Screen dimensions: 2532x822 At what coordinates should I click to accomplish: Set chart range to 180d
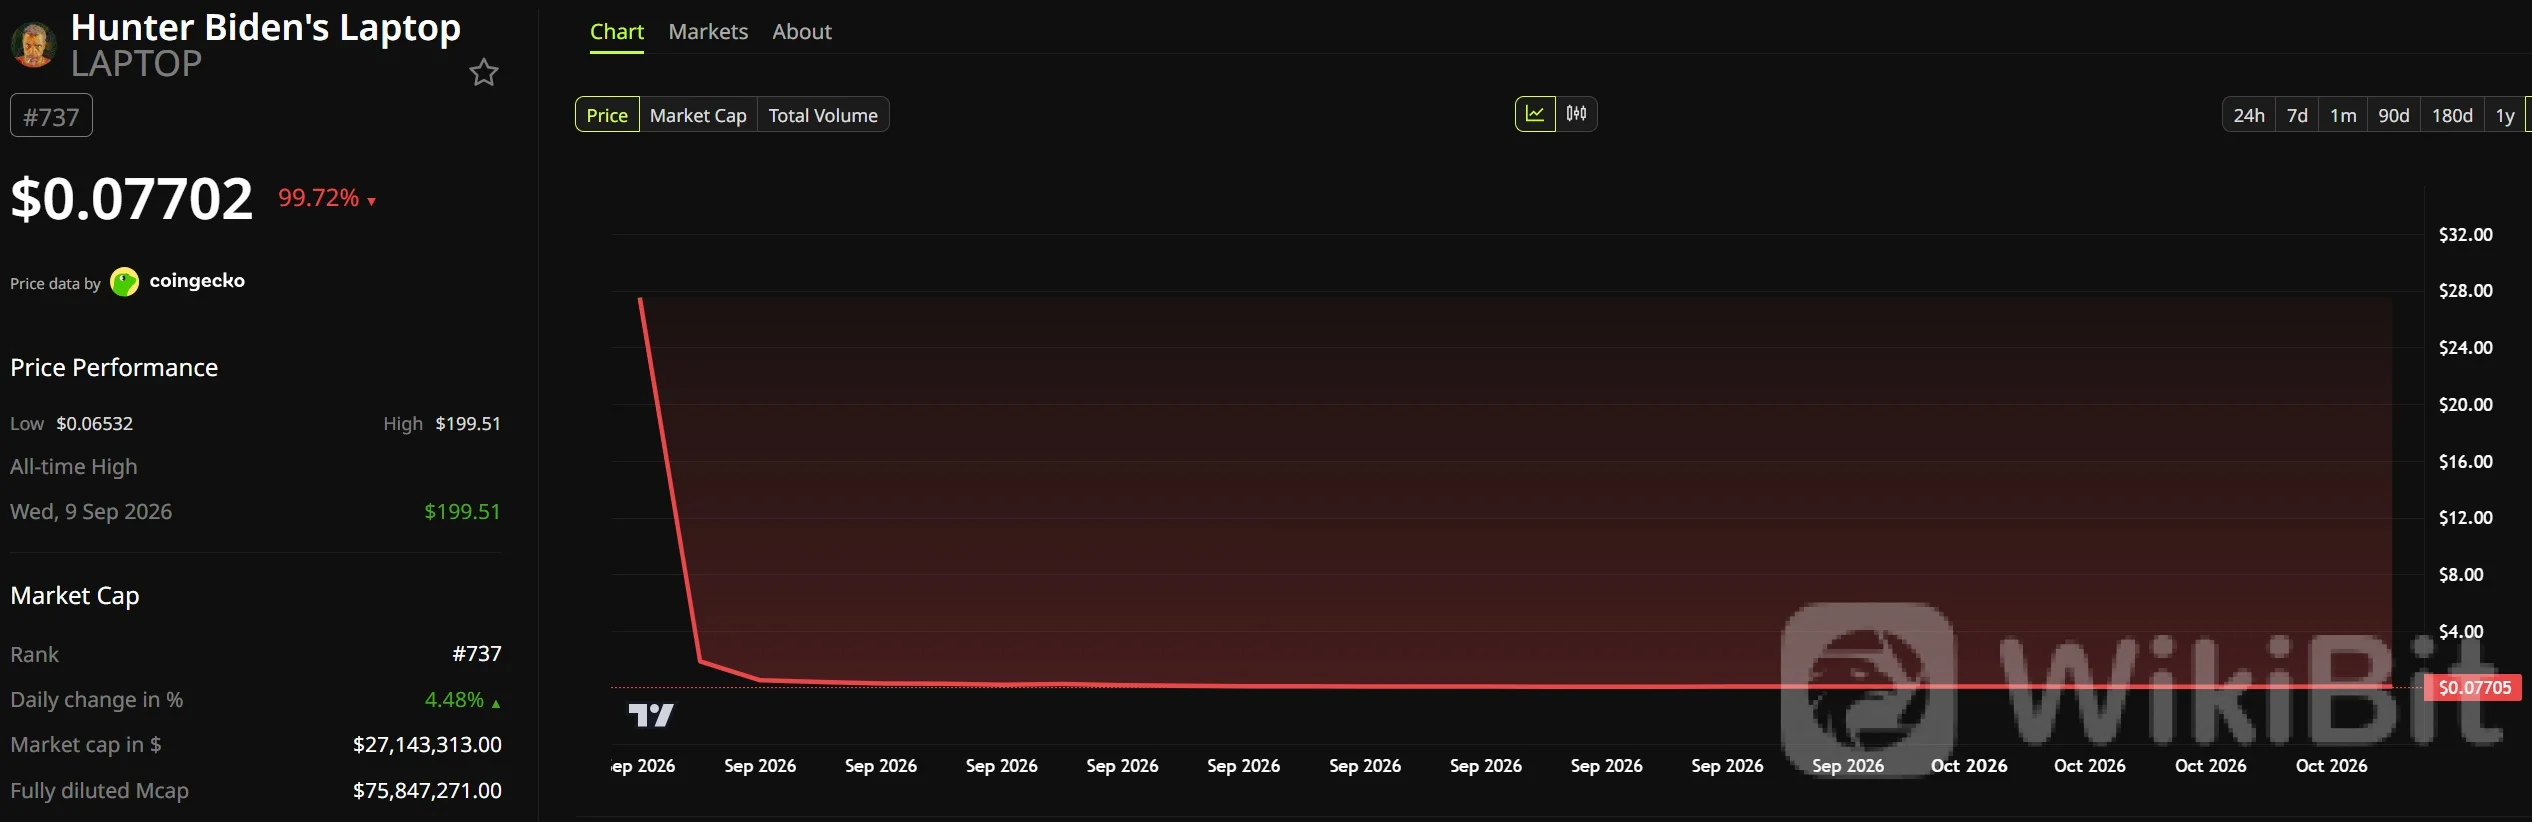point(2452,115)
